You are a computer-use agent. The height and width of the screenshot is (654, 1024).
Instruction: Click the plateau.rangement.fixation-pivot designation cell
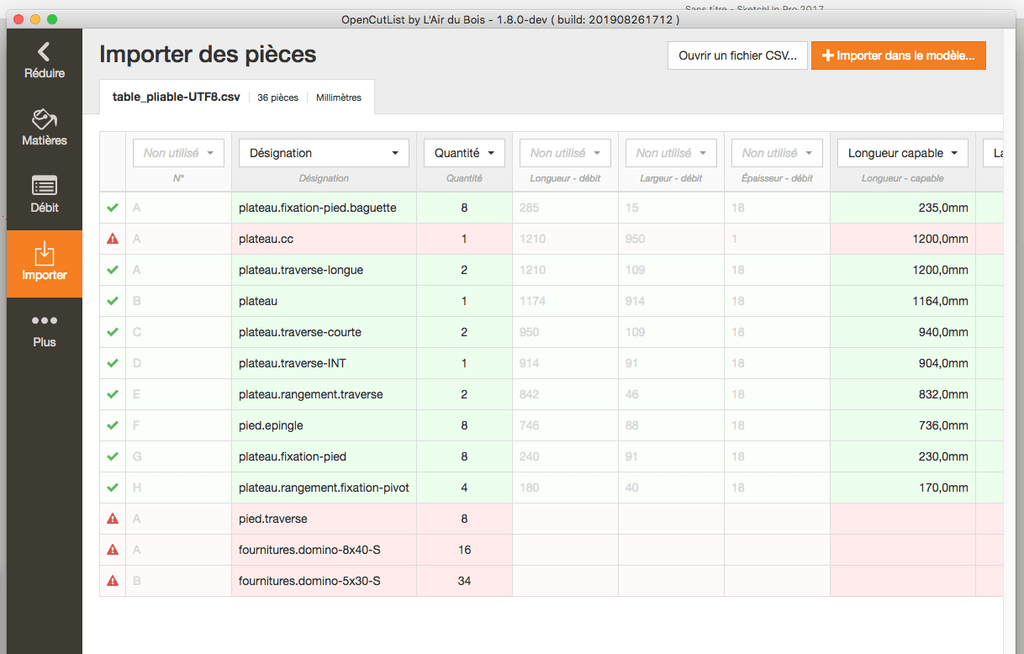(x=324, y=487)
